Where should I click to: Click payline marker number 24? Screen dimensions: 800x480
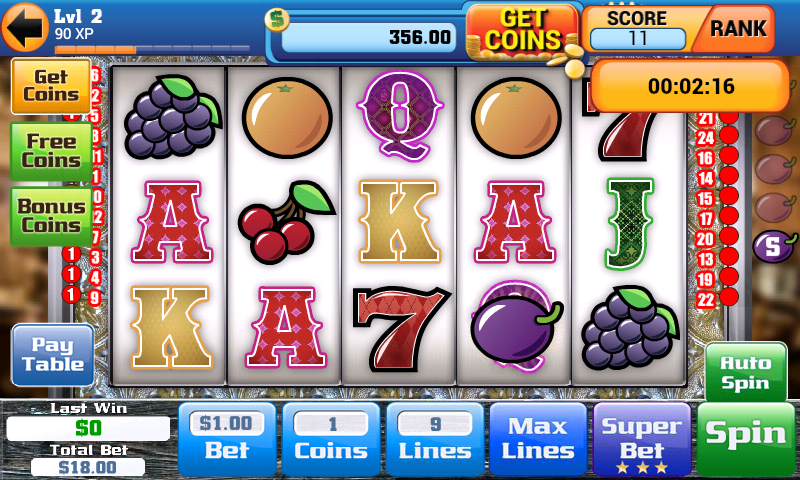pyautogui.click(x=706, y=138)
